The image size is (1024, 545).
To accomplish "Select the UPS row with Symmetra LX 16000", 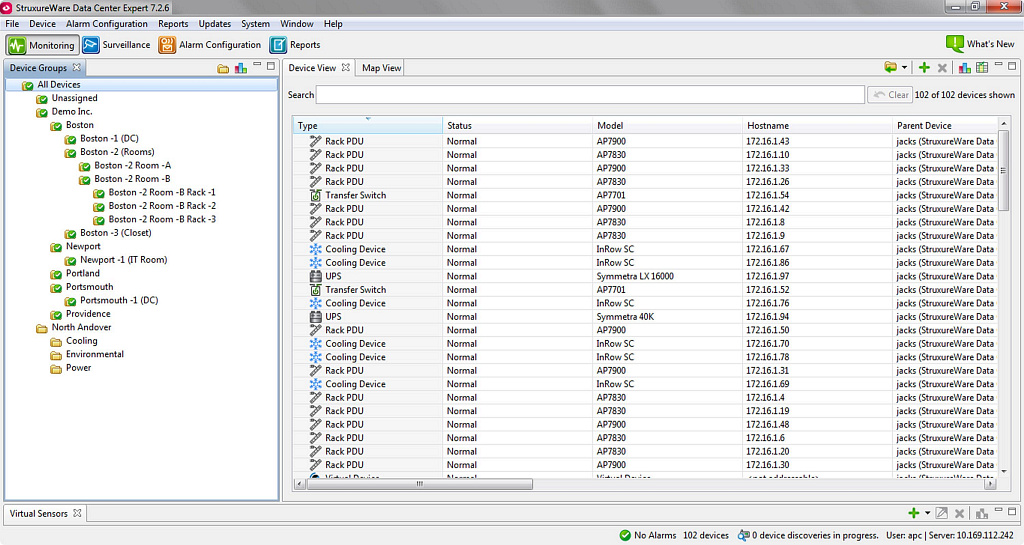I will [645, 276].
